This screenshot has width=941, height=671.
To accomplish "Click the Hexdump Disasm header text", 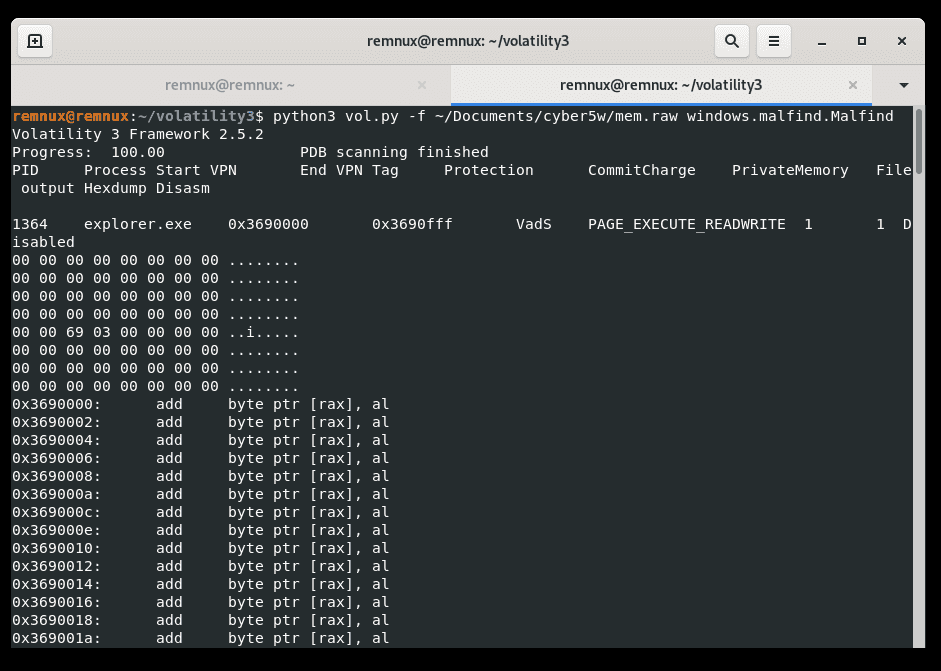I will click(x=147, y=188).
